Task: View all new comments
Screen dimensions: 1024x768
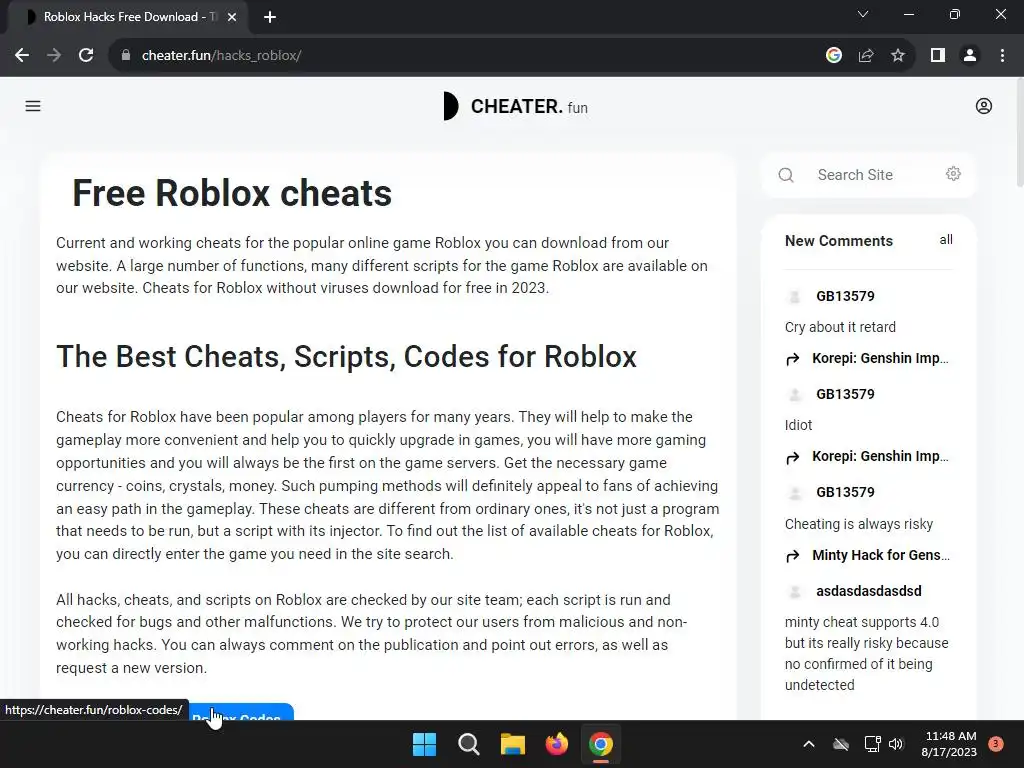Action: point(946,240)
